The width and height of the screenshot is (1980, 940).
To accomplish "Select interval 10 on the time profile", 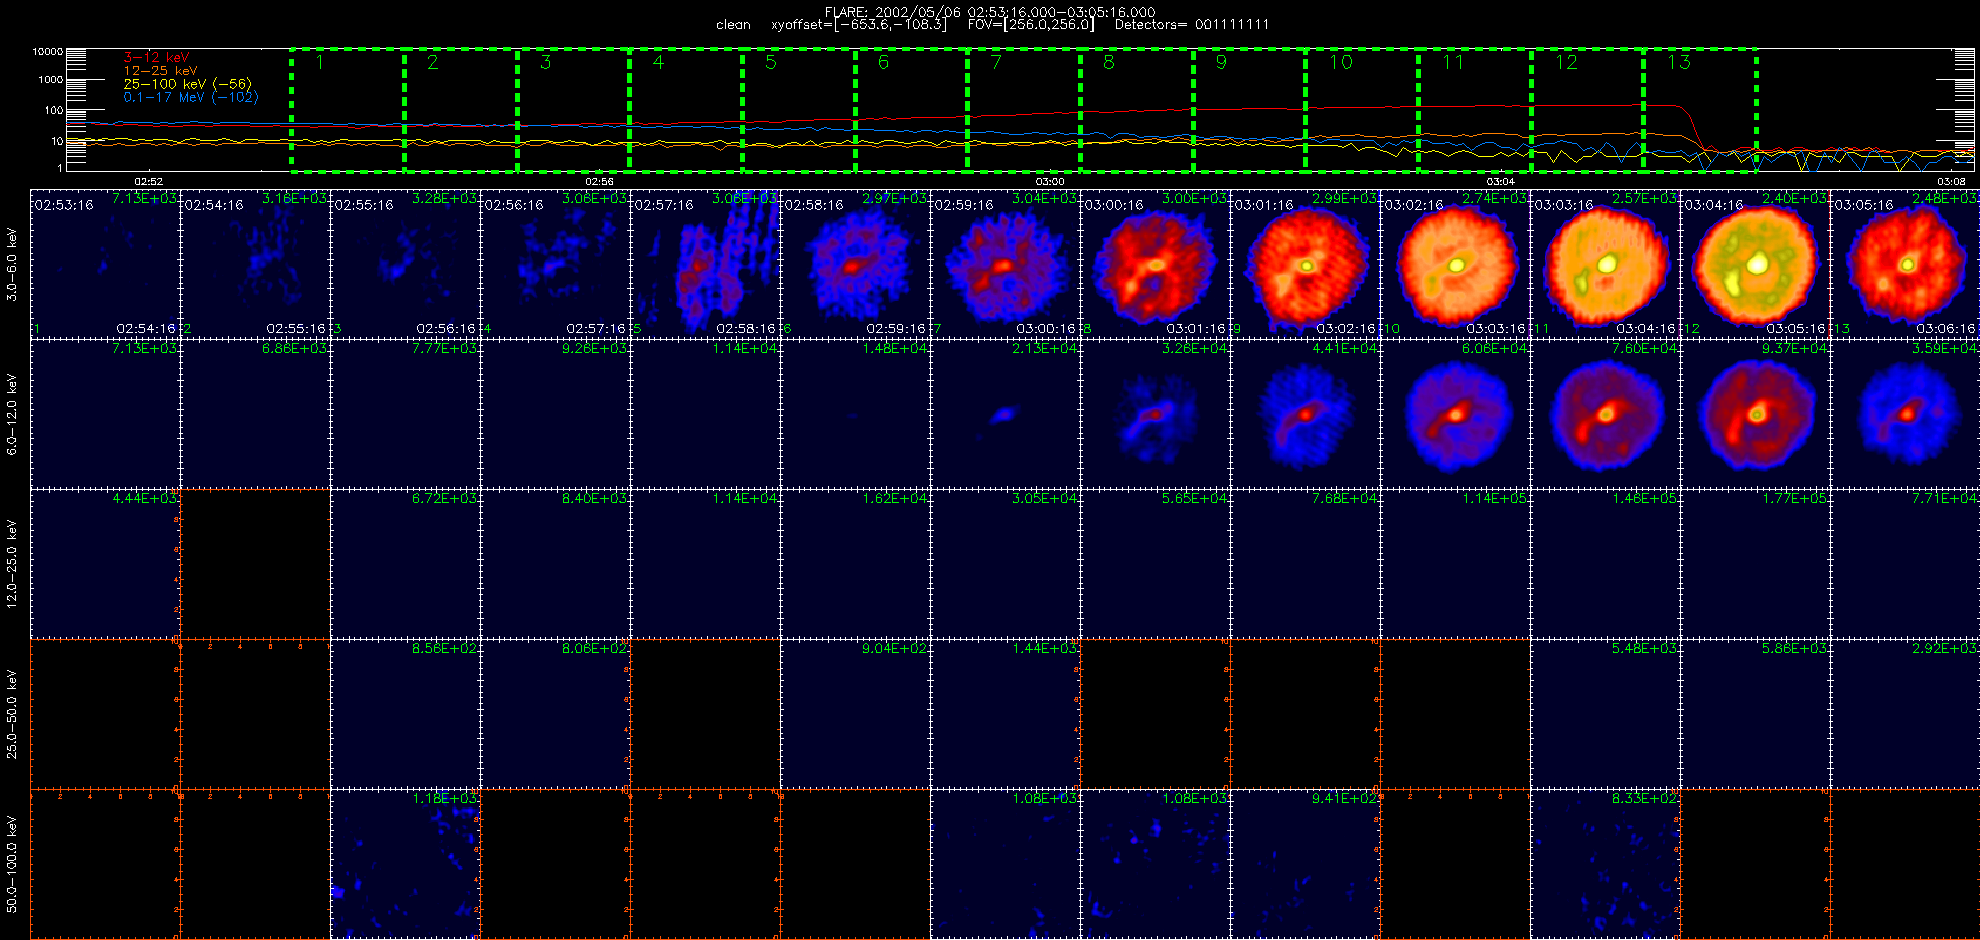I will click(x=1362, y=110).
